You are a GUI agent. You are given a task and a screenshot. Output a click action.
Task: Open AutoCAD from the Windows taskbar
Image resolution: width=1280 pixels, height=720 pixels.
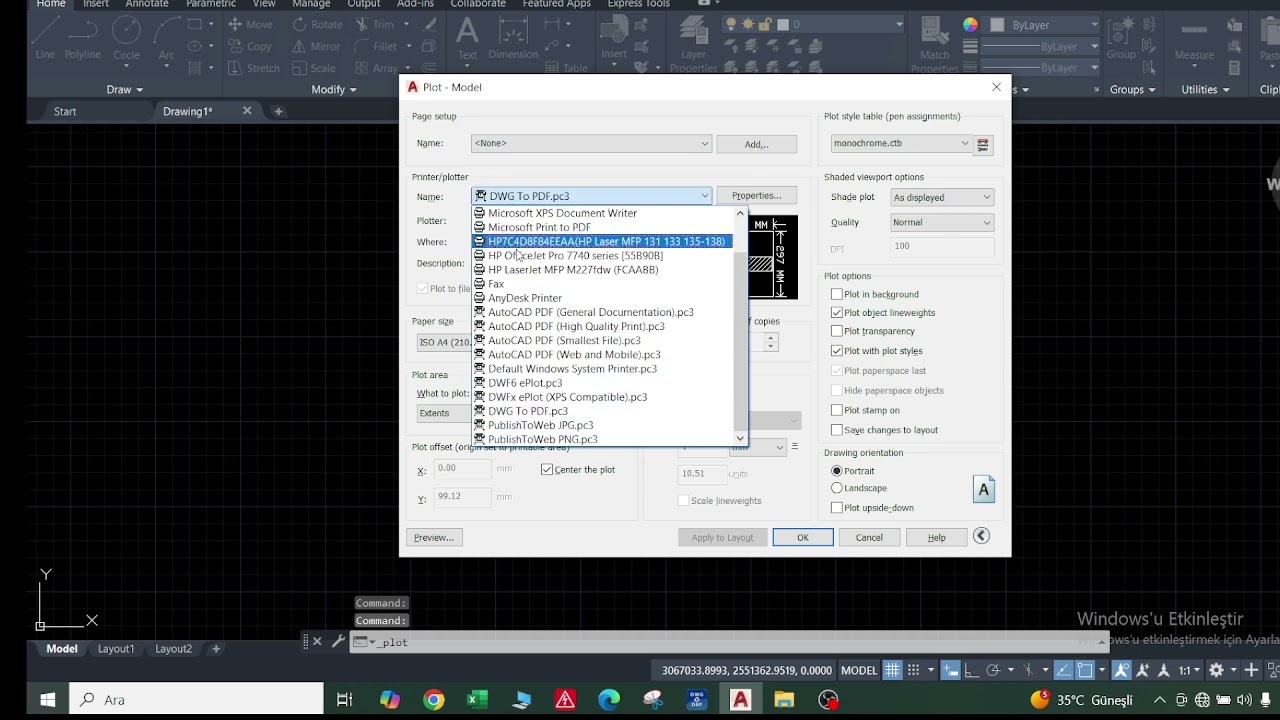[x=740, y=700]
